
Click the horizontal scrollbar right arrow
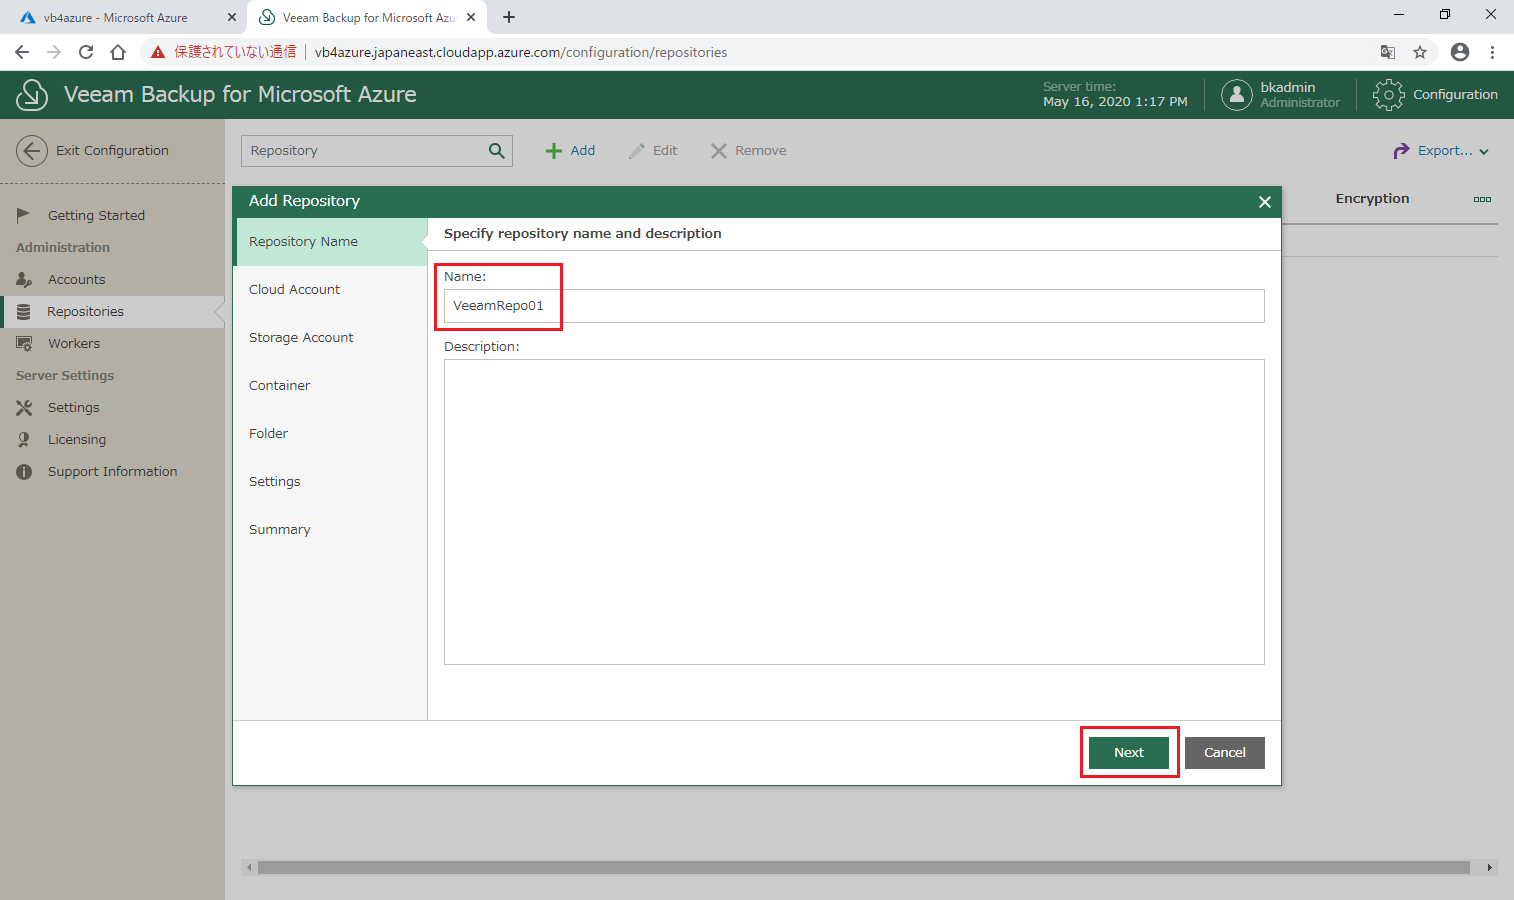coord(1489,867)
